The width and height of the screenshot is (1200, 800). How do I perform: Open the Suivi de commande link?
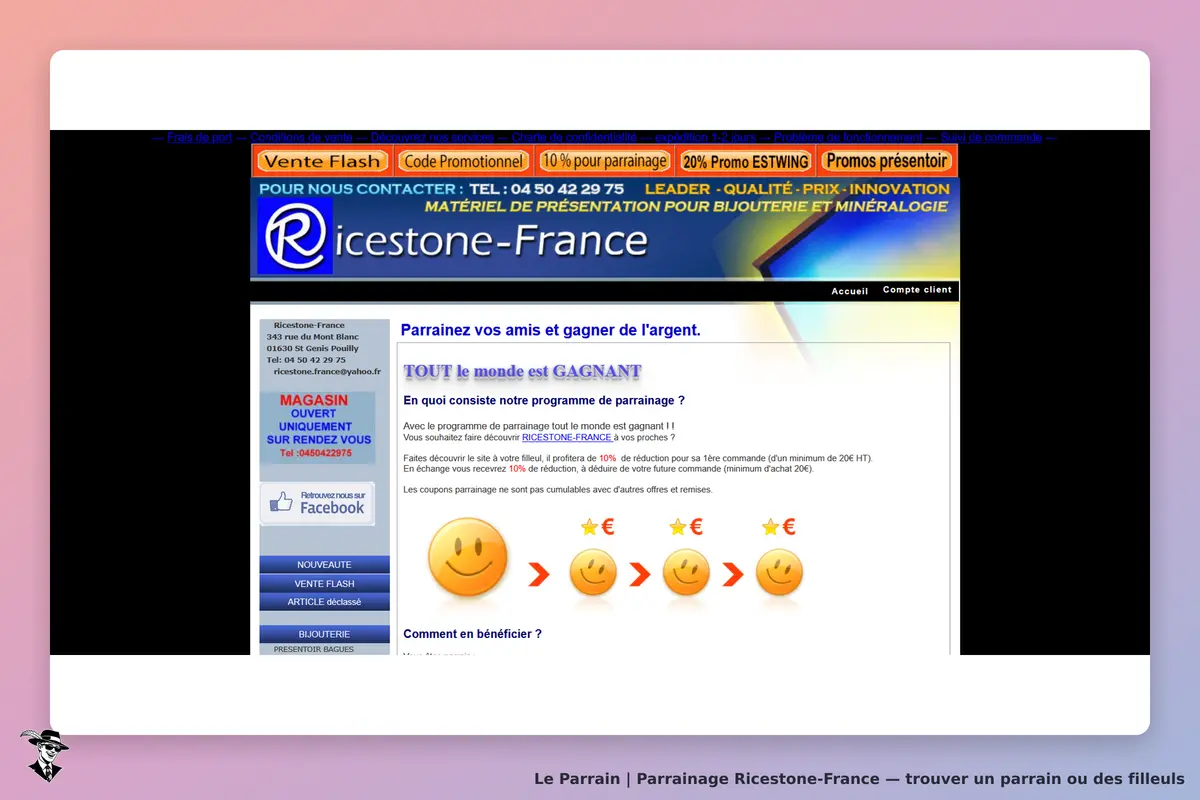click(x=991, y=138)
